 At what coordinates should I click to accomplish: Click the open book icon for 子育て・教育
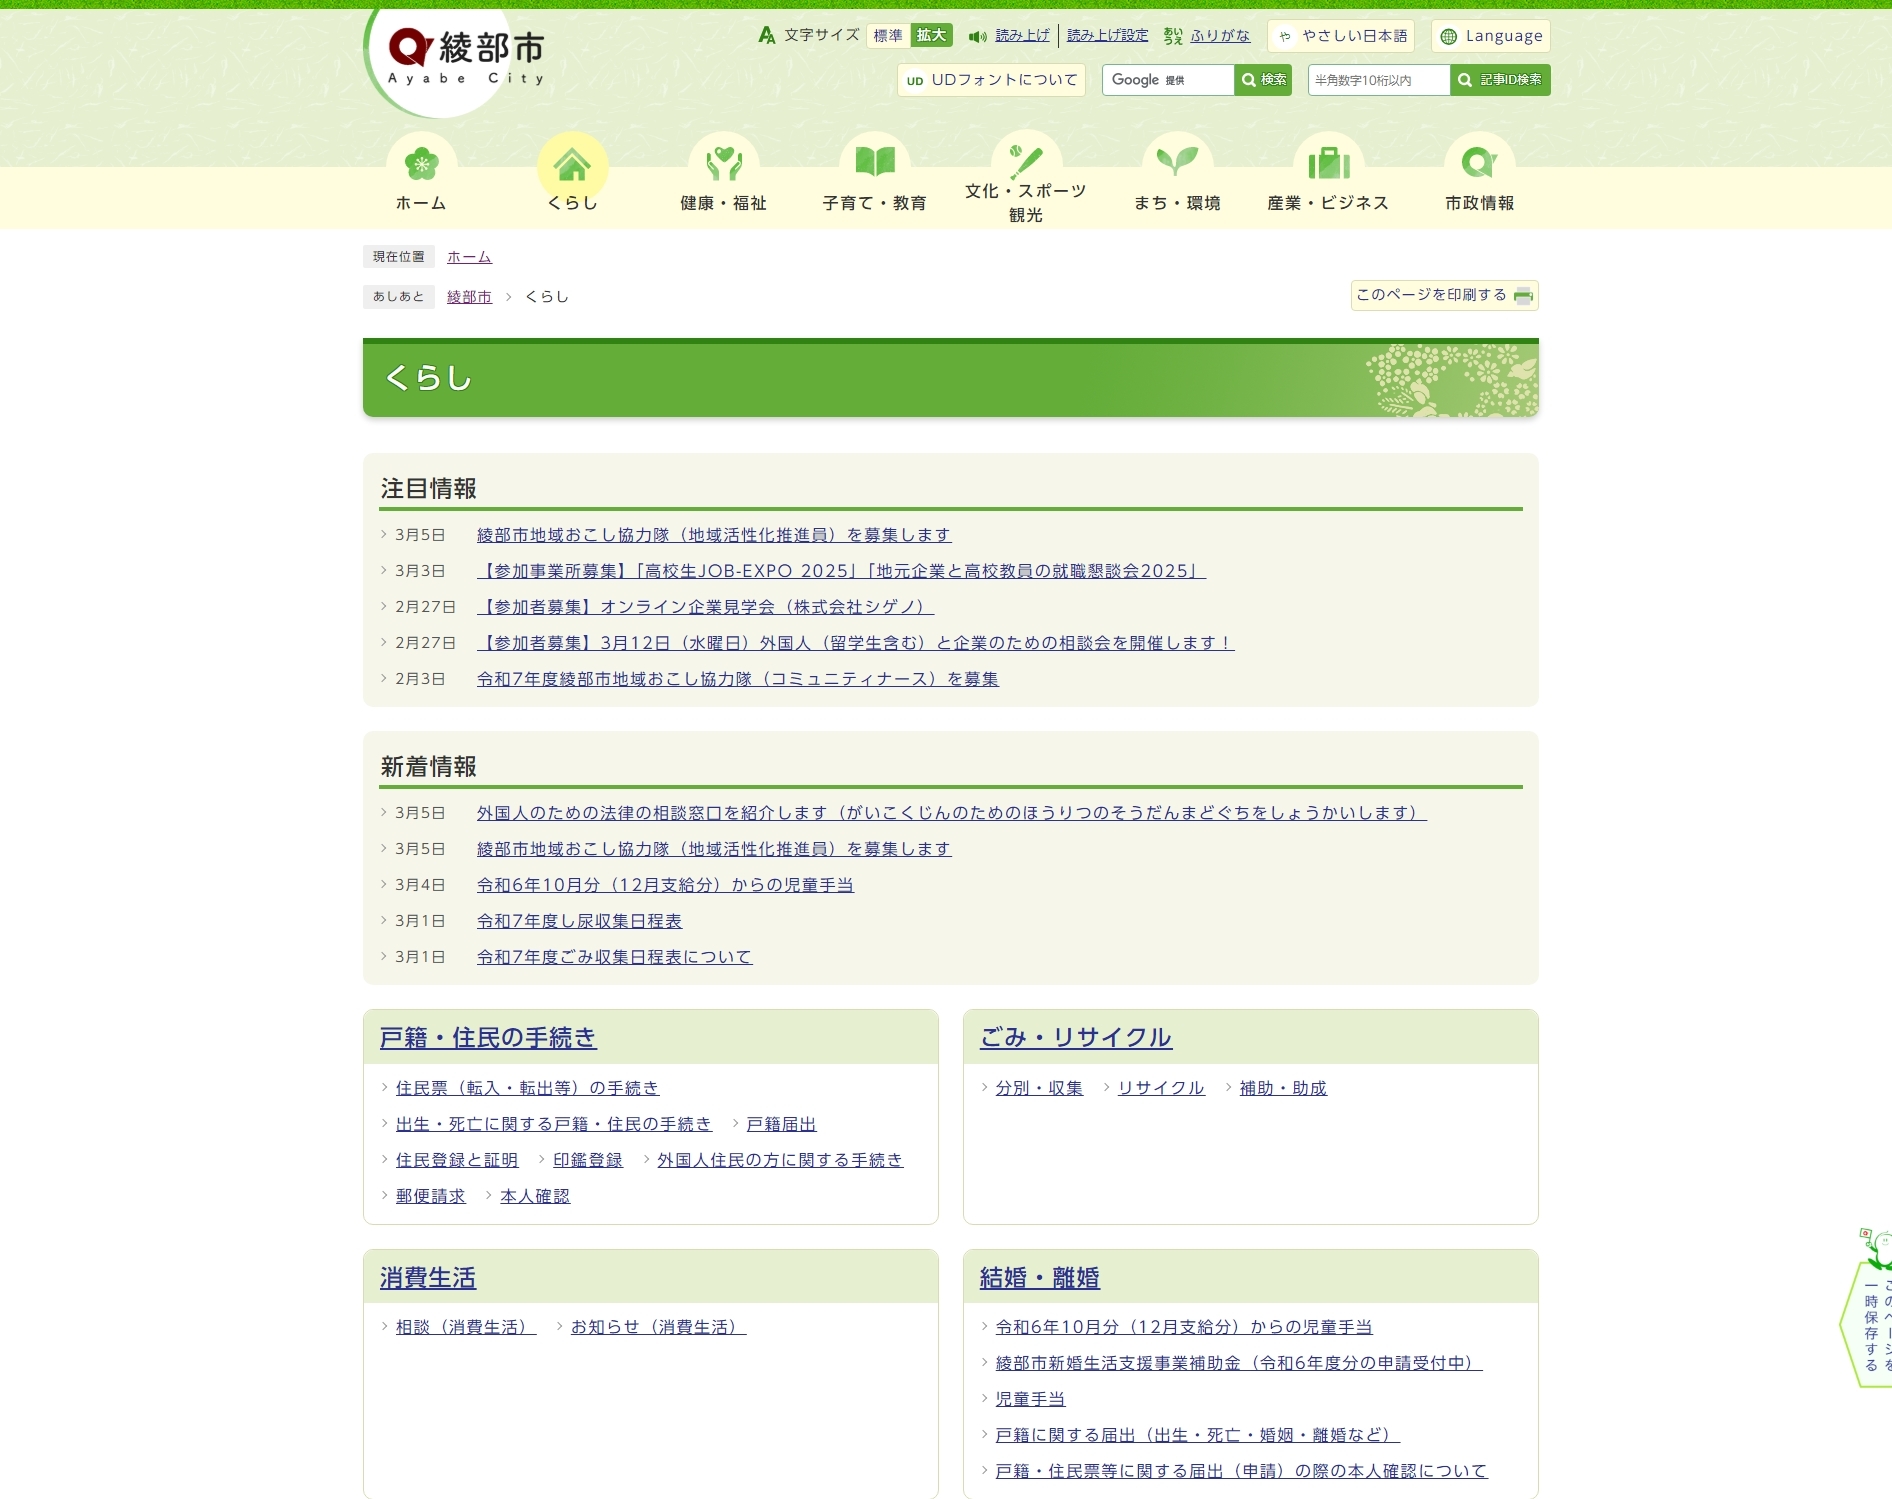(x=874, y=160)
